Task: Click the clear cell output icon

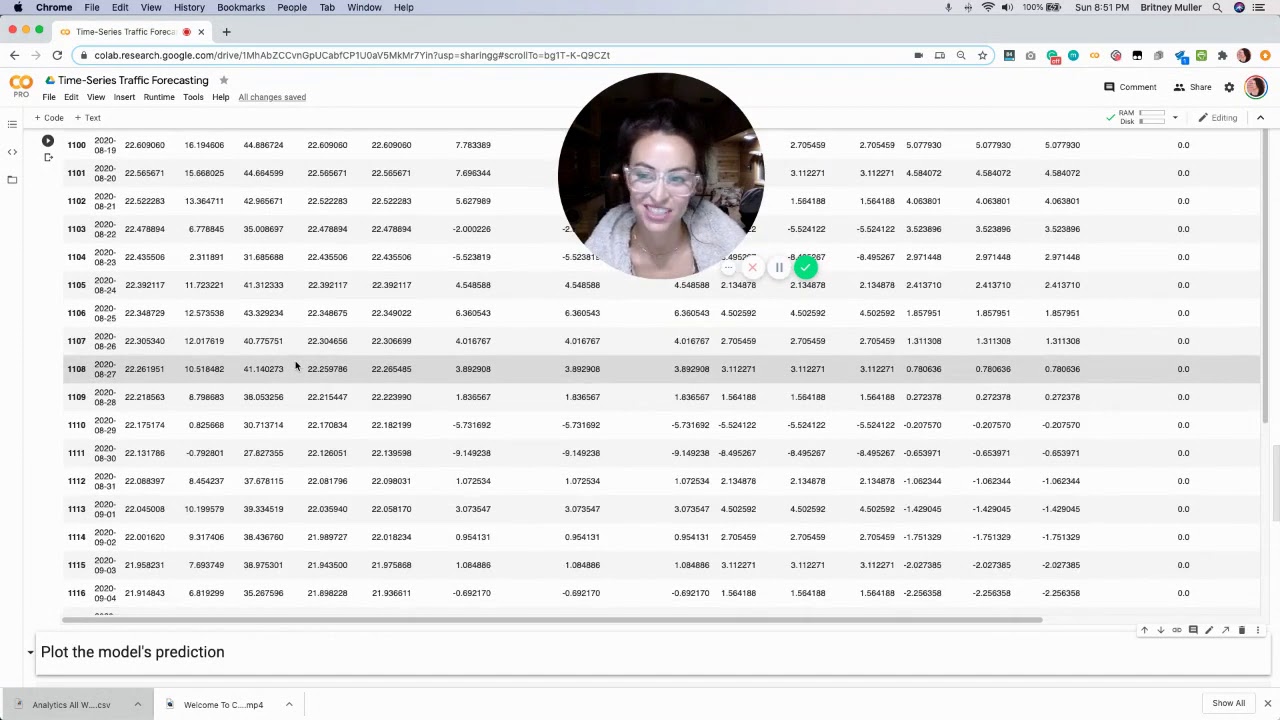Action: coord(47,157)
